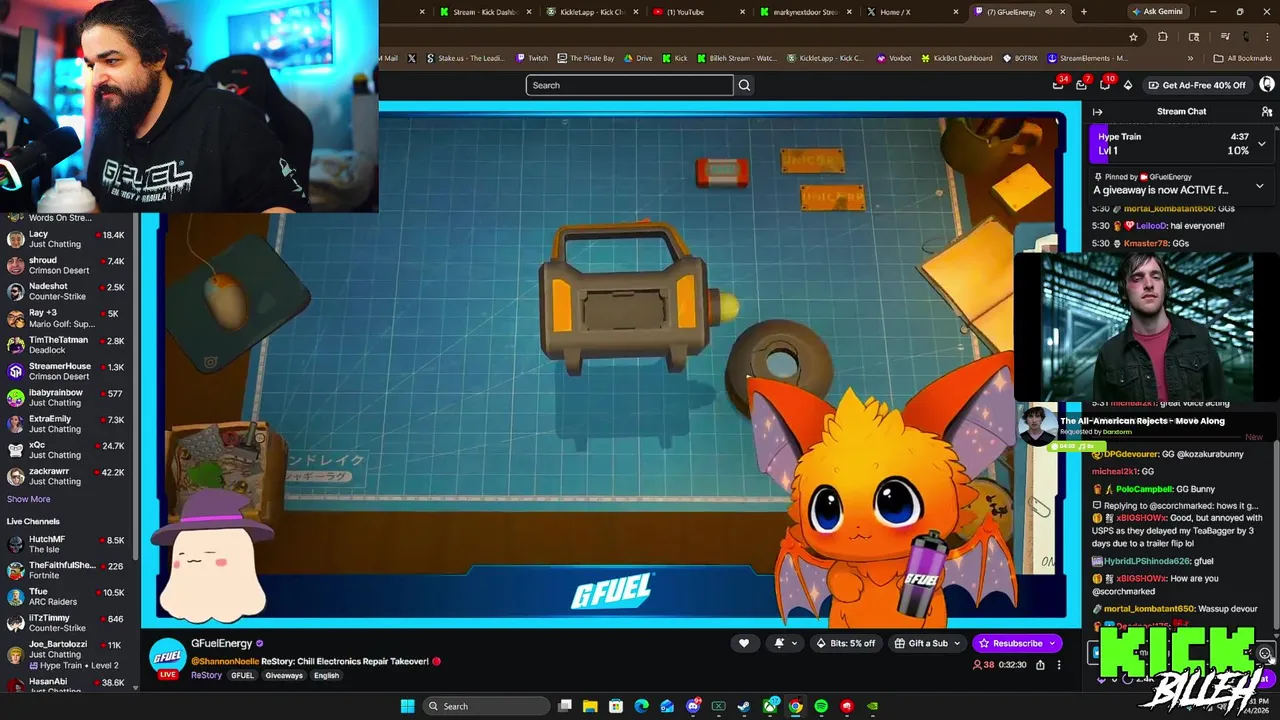Screen dimensions: 1280x720
Task: Open xQc channel in sidebar
Action: [x=66, y=450]
